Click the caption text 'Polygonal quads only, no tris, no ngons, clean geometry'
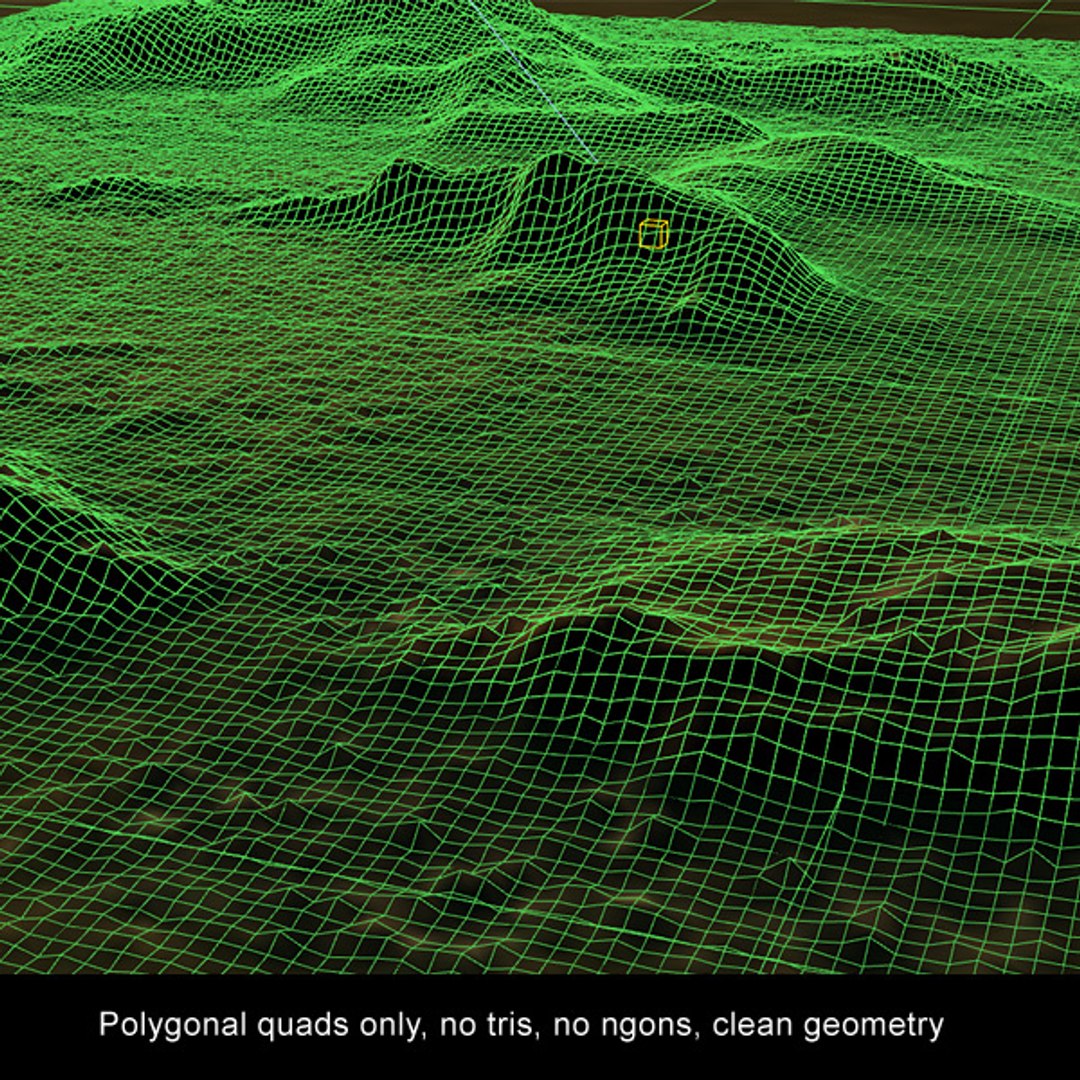 [x=521, y=1025]
